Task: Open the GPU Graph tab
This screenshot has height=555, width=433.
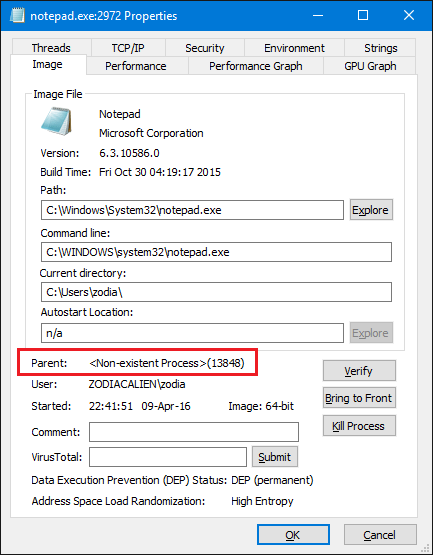Action: [x=370, y=66]
